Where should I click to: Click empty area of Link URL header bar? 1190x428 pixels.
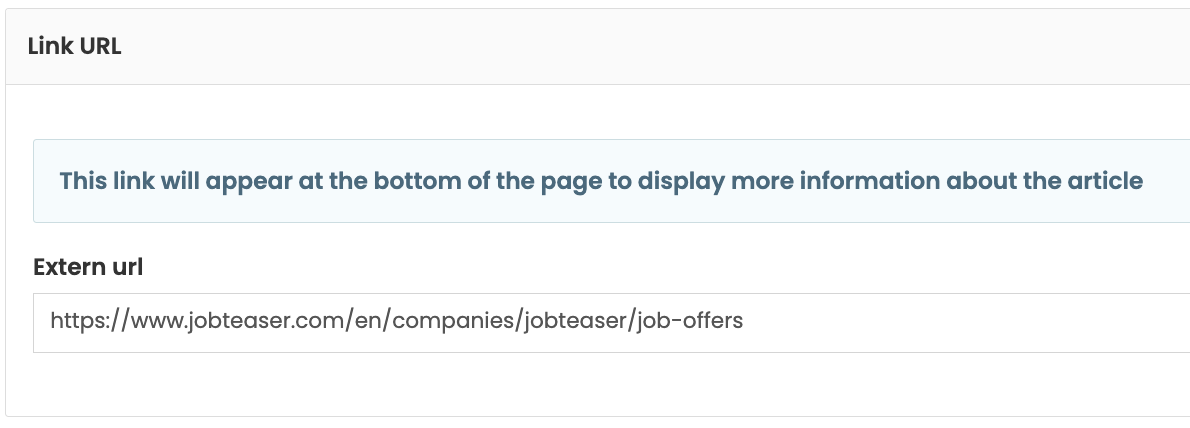click(650, 47)
